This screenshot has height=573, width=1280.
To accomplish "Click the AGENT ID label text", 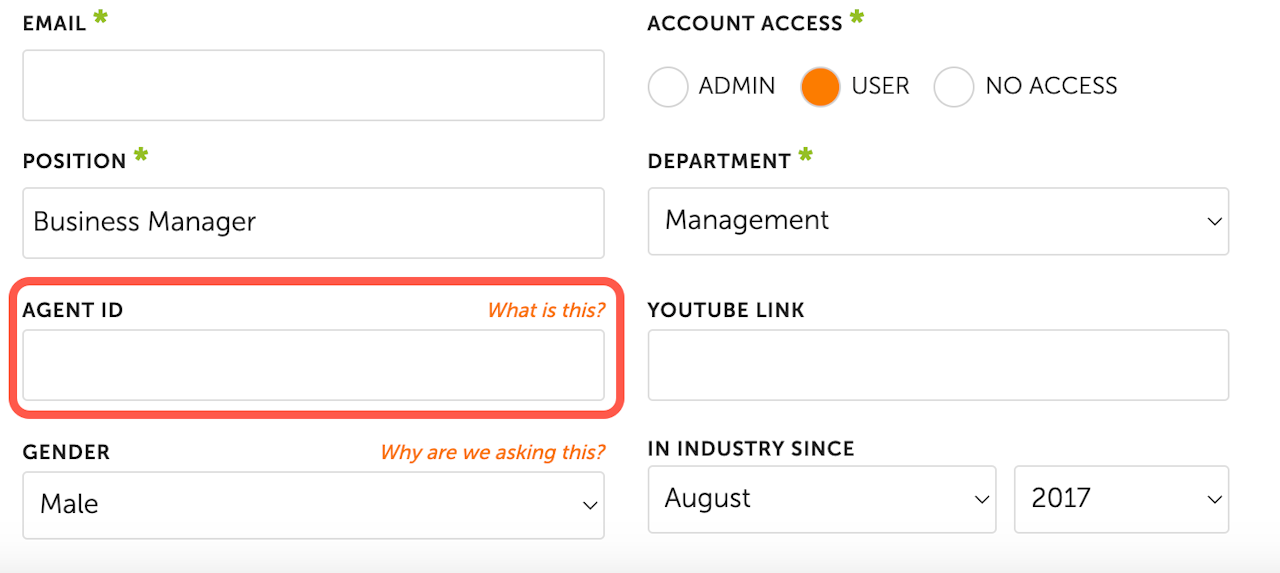I will [x=73, y=310].
